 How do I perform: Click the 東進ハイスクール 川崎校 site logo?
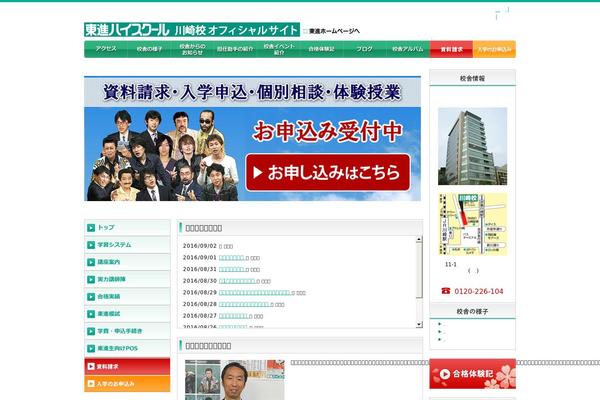[192, 30]
